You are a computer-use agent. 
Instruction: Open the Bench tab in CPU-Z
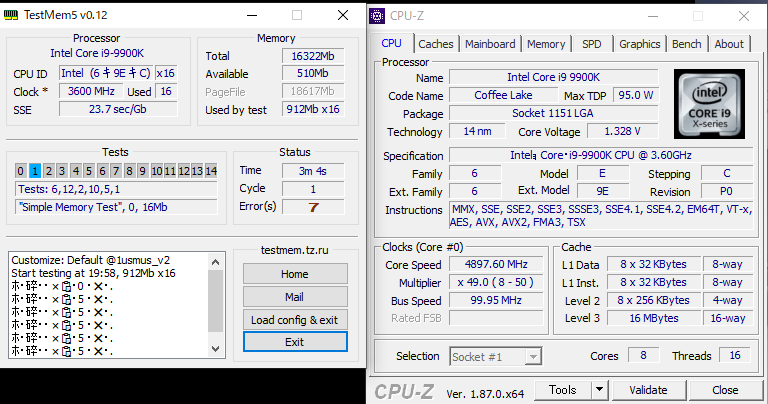click(686, 44)
